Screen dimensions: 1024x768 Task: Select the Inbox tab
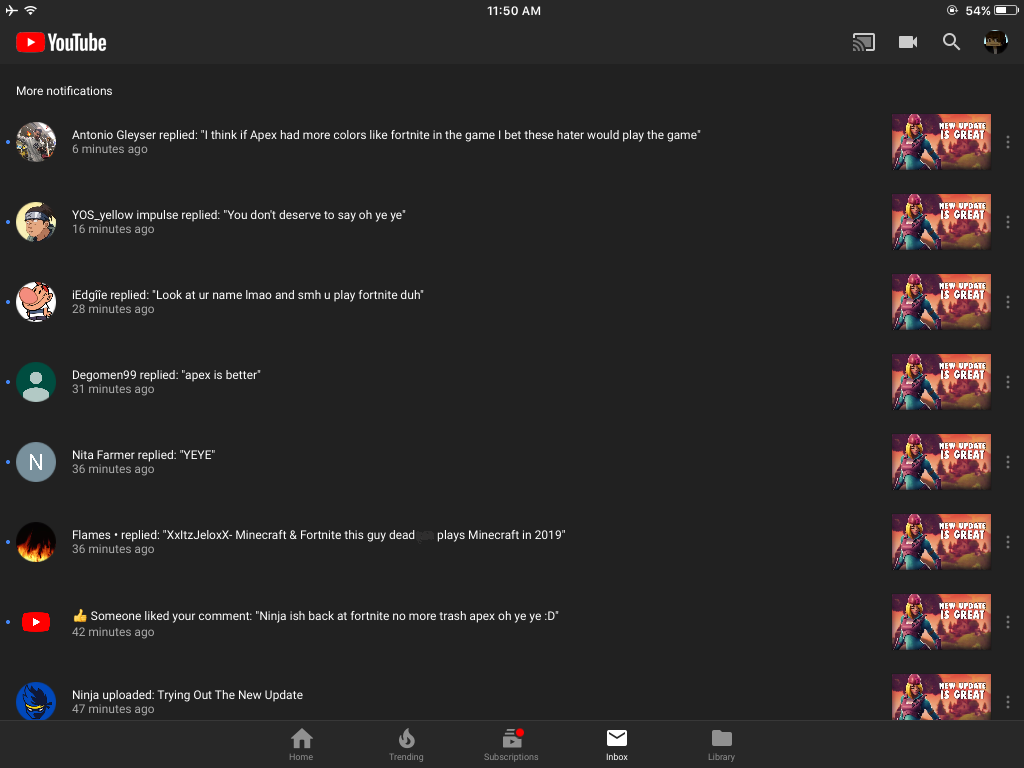[616, 745]
